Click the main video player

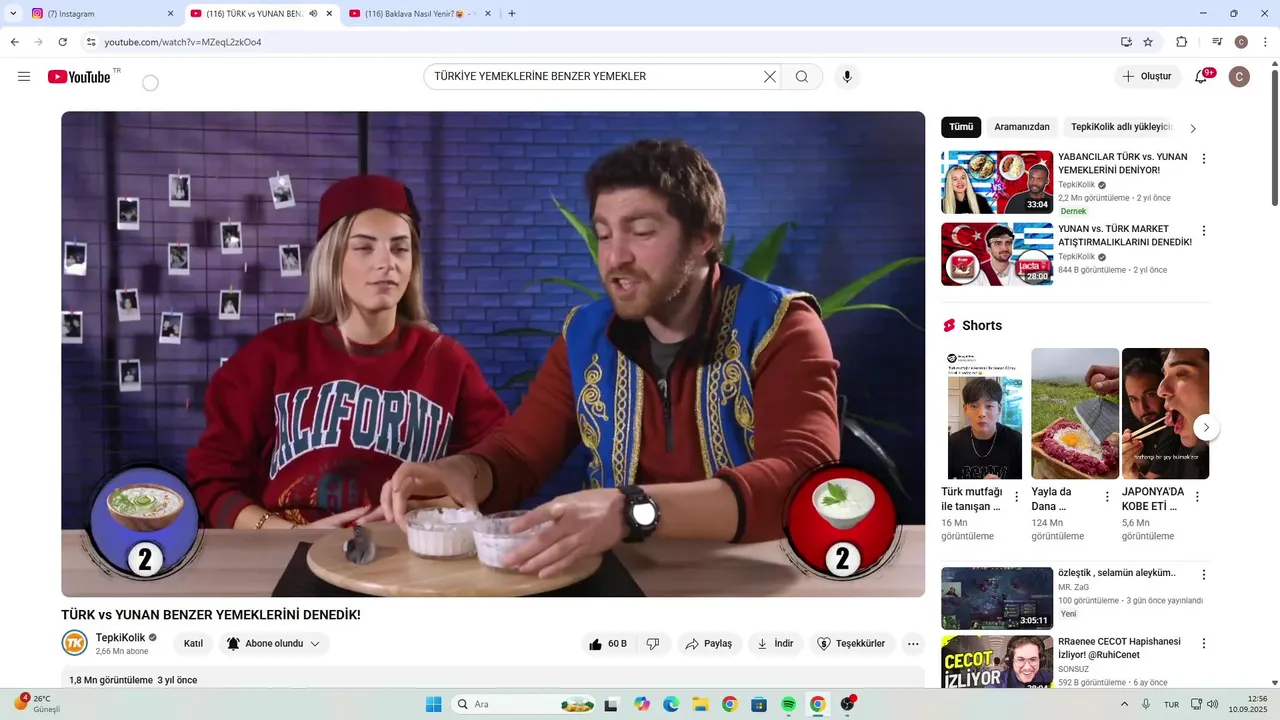[493, 354]
